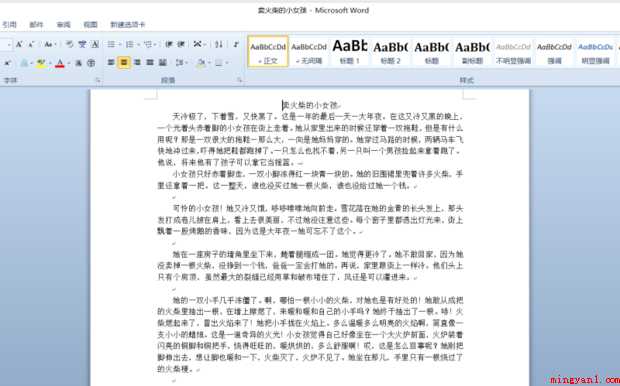
Task: Justify the paragraph text
Action: tap(149, 62)
